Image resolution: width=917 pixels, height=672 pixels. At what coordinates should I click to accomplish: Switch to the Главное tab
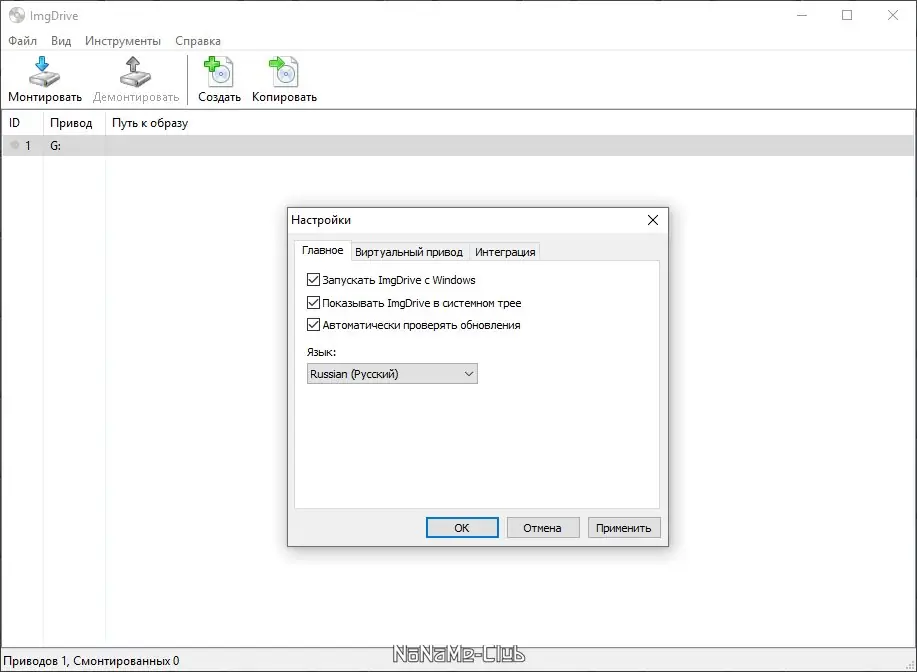(x=322, y=250)
